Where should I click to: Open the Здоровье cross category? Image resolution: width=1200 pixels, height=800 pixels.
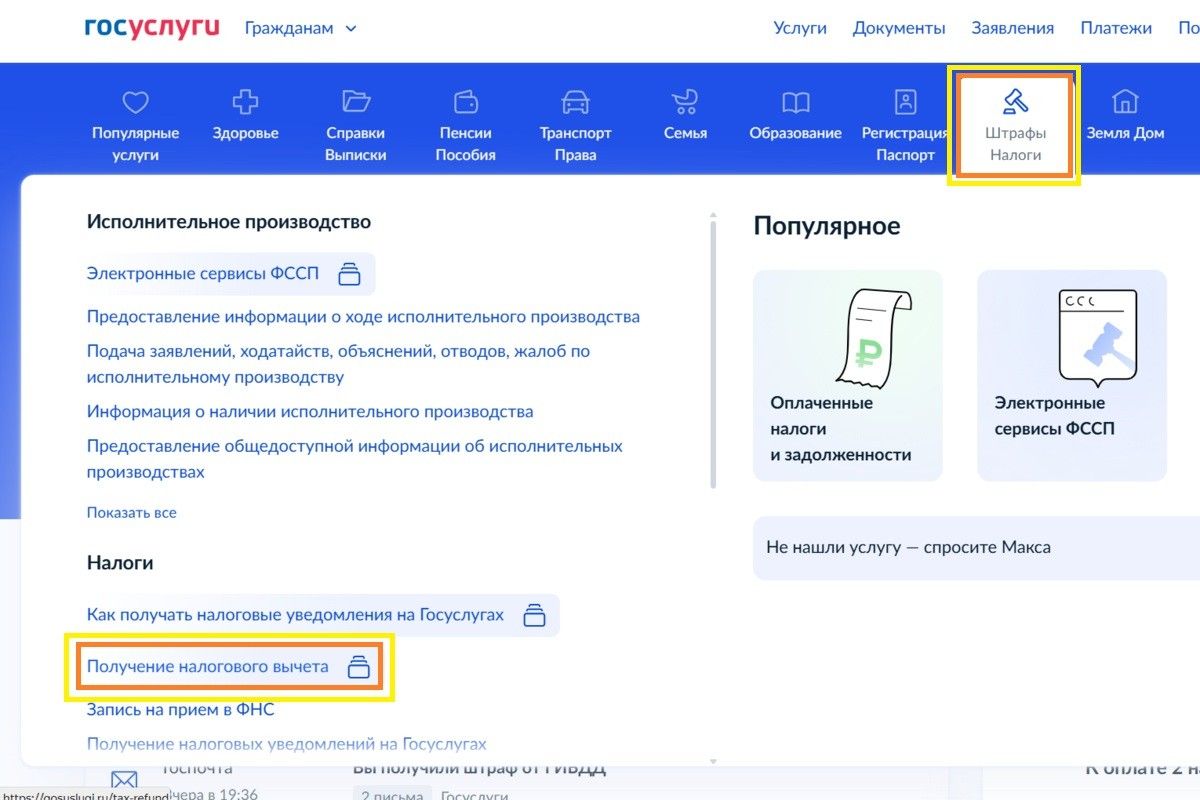click(x=245, y=116)
